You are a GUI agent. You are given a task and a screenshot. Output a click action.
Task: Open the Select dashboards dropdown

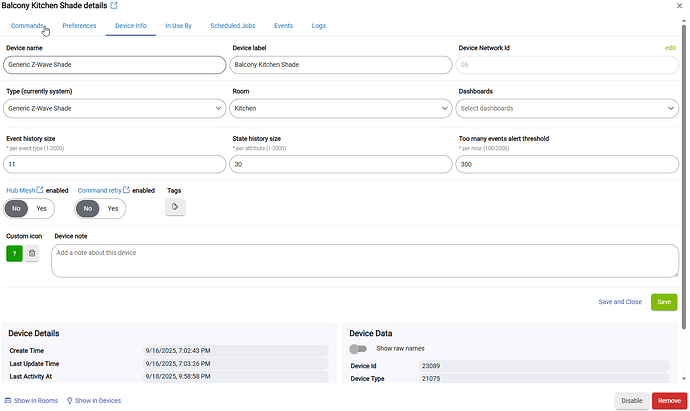click(x=567, y=108)
